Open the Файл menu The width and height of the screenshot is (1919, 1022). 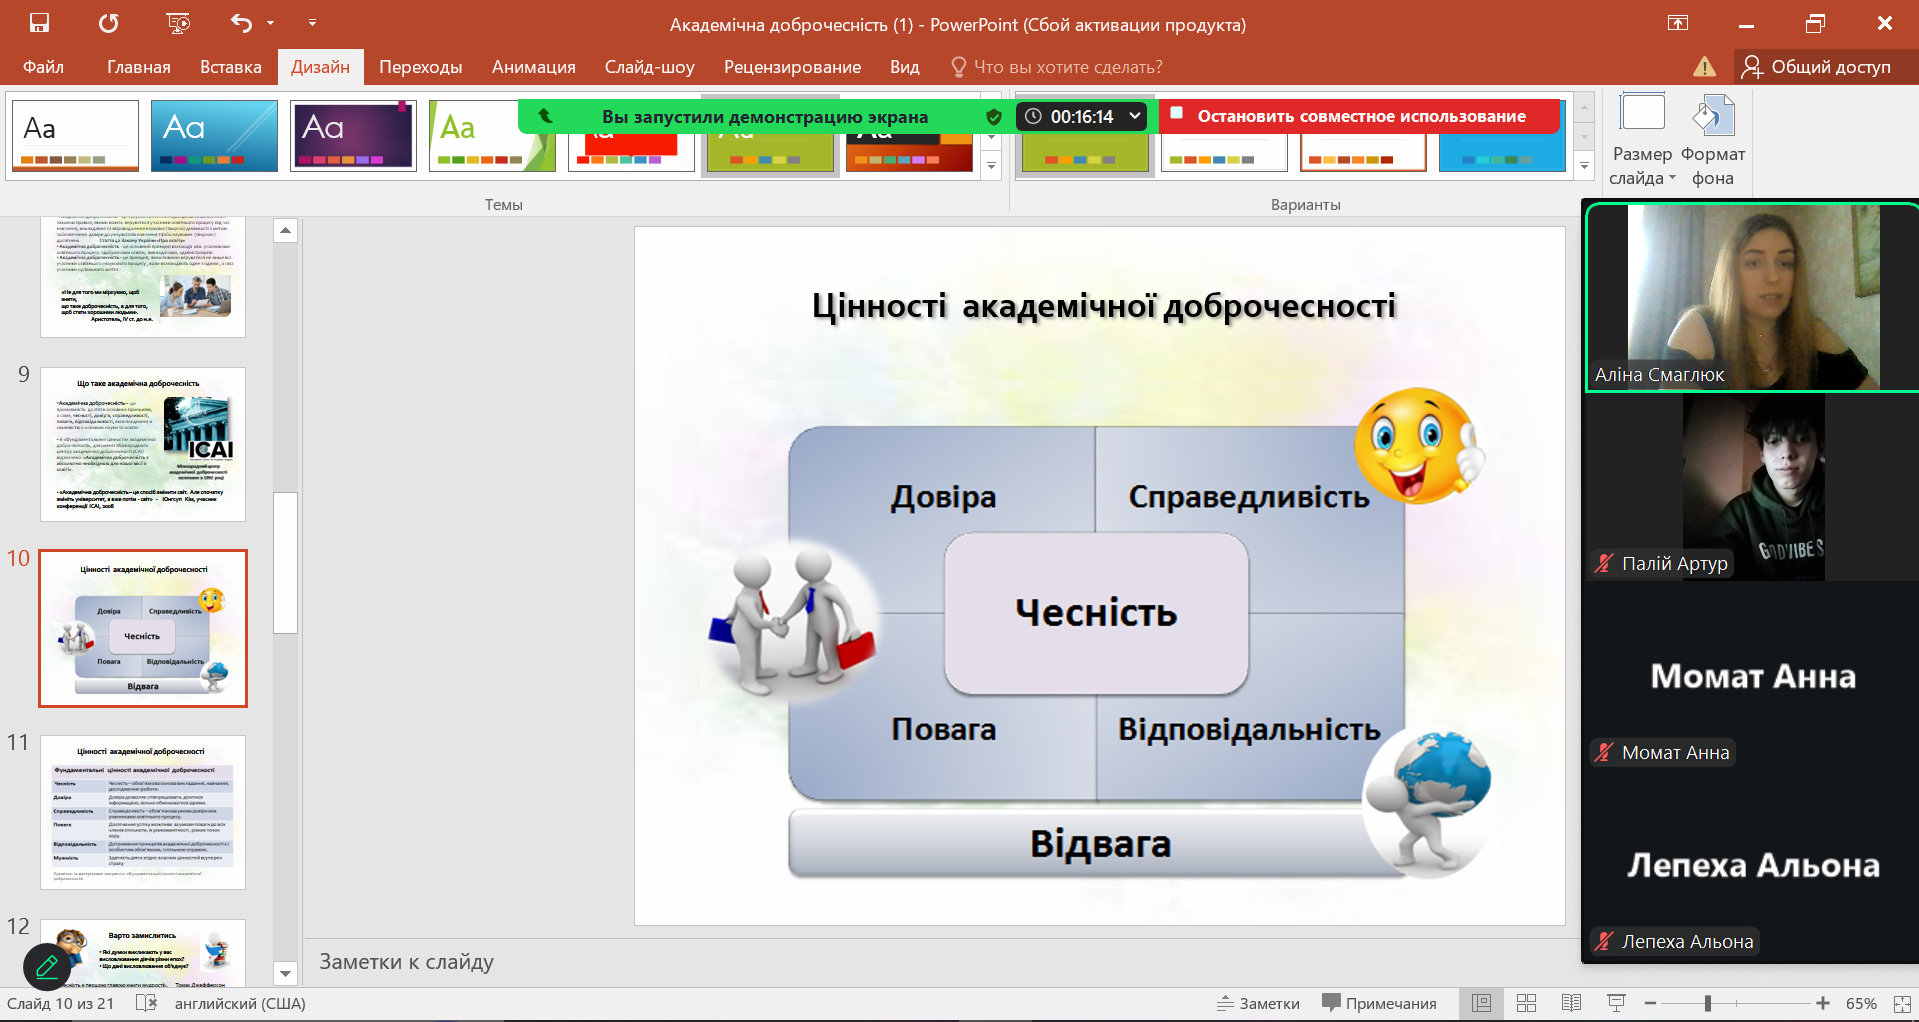point(43,67)
